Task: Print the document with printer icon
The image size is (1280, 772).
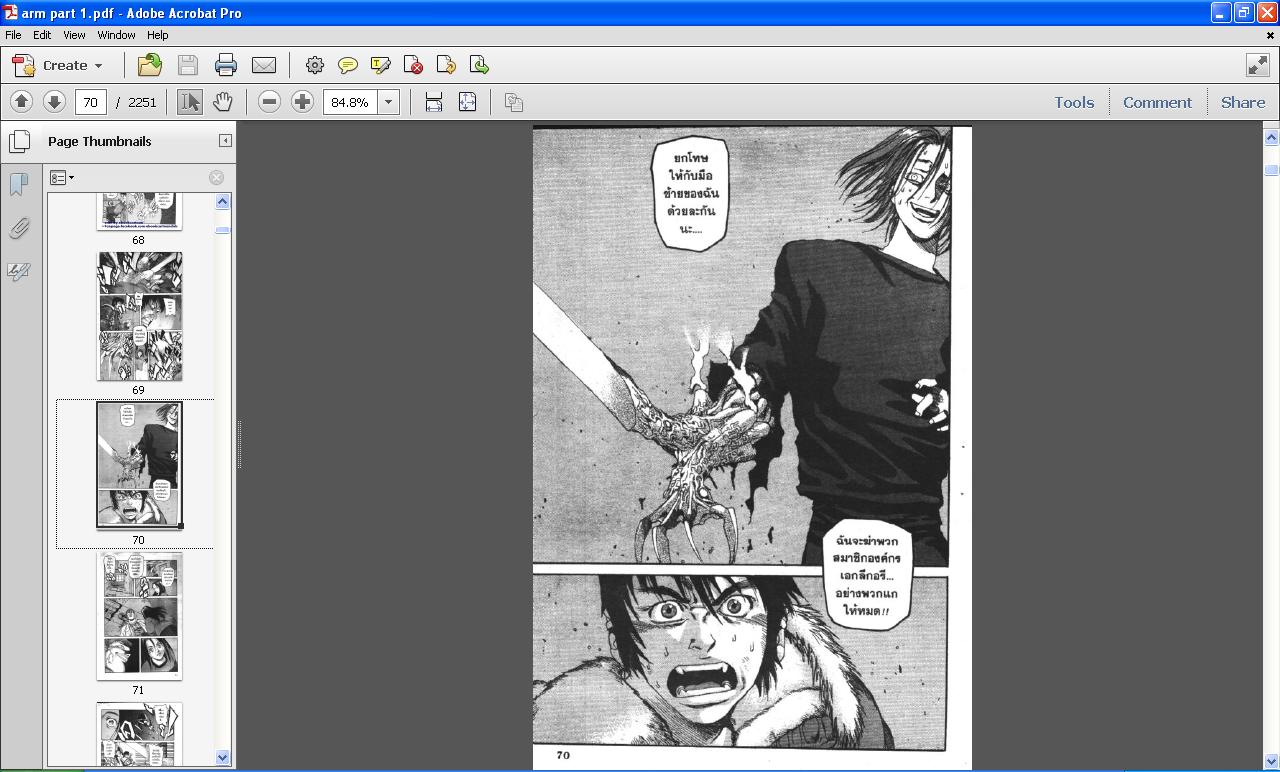Action: pos(225,65)
